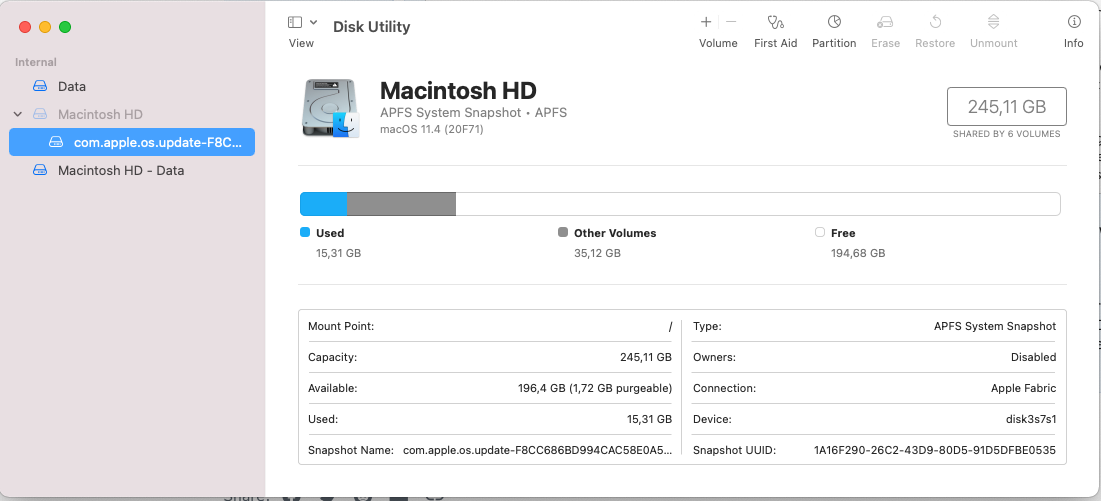The height and width of the screenshot is (501, 1101).
Task: Click the Macintosh HD - Data drive icon
Action: point(41,170)
